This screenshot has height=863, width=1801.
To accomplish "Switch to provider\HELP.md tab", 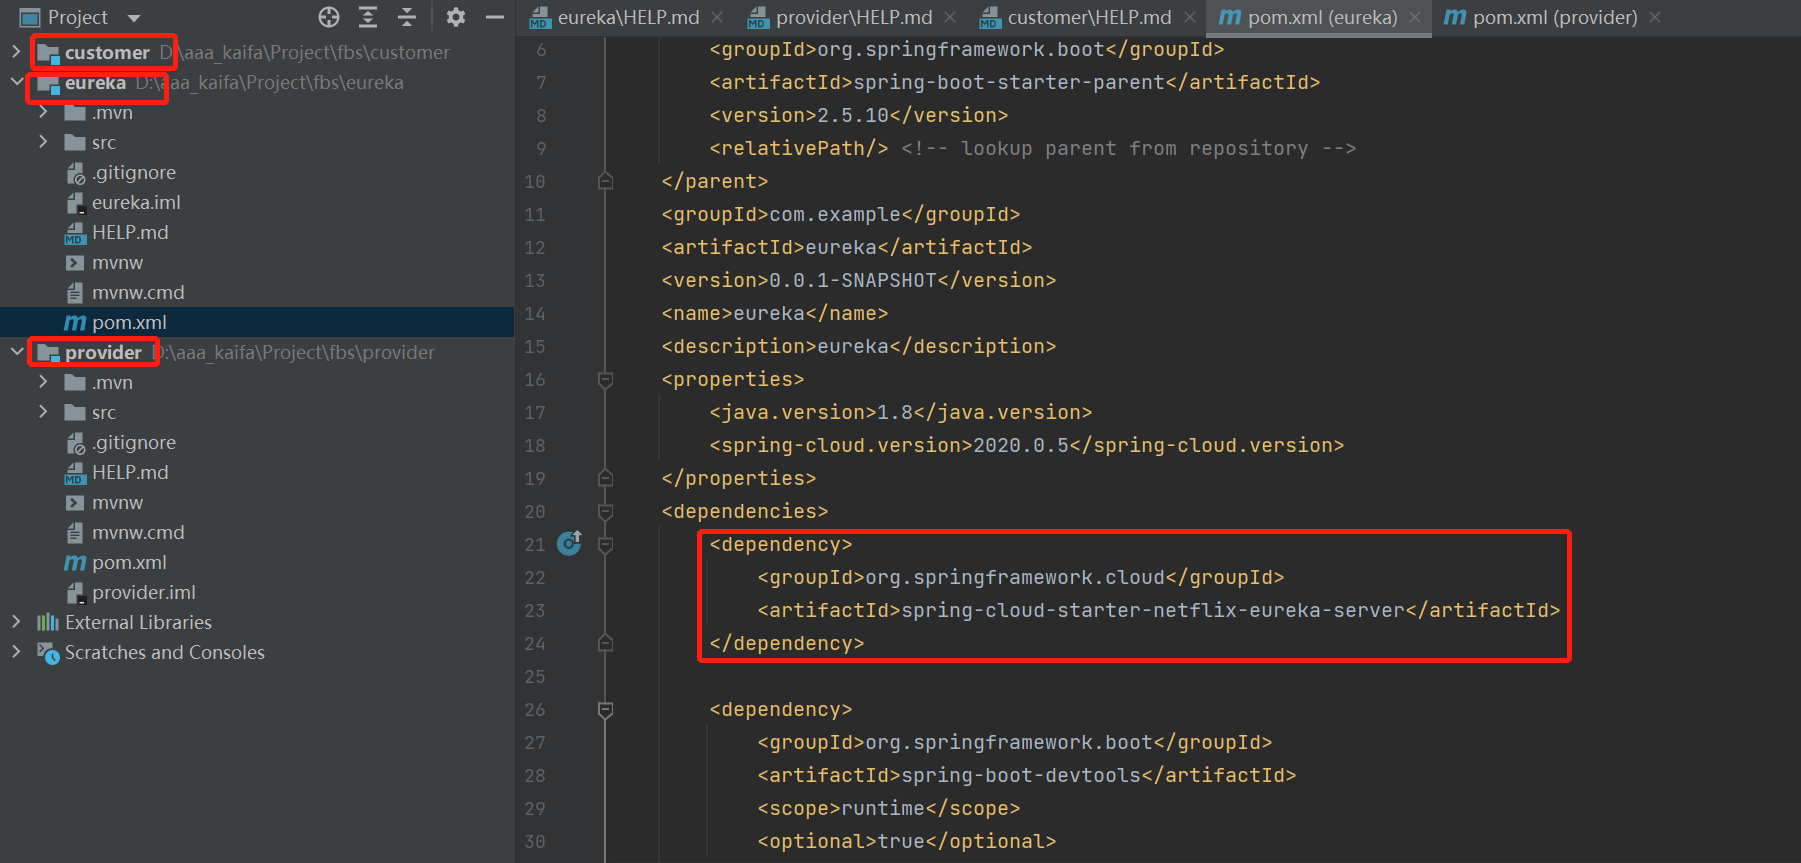I will point(854,17).
